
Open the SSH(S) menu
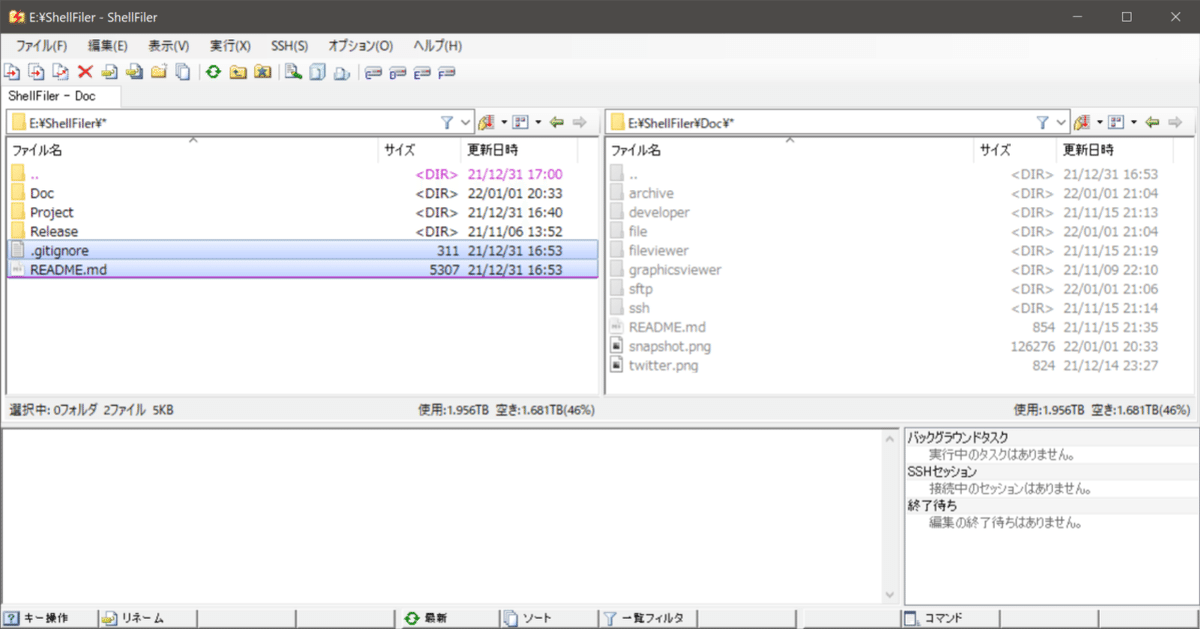pos(289,45)
